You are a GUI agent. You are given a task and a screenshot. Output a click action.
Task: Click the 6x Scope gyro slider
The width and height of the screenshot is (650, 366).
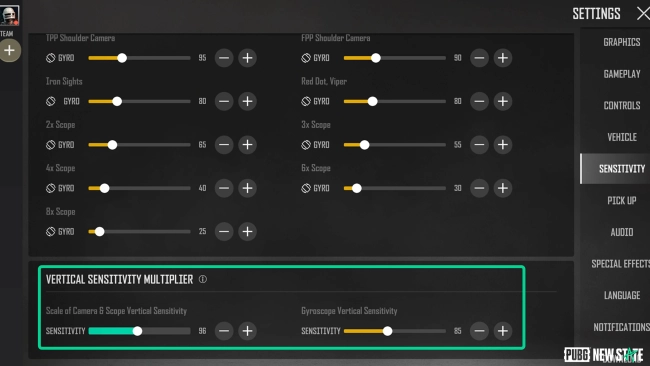coord(395,188)
